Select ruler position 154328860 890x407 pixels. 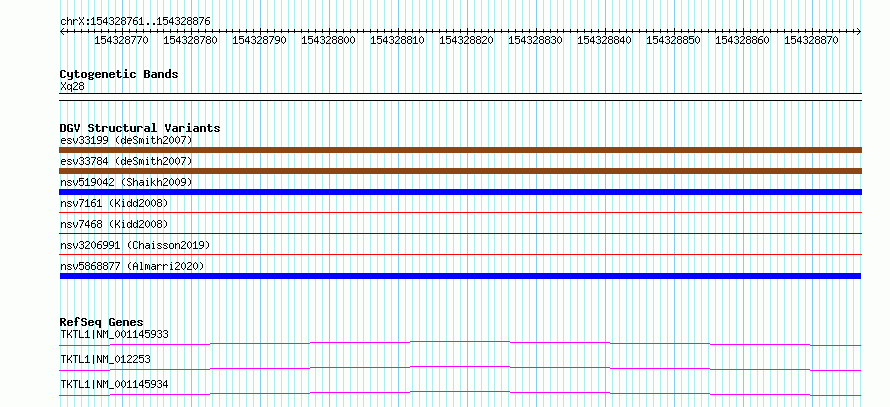(x=742, y=40)
